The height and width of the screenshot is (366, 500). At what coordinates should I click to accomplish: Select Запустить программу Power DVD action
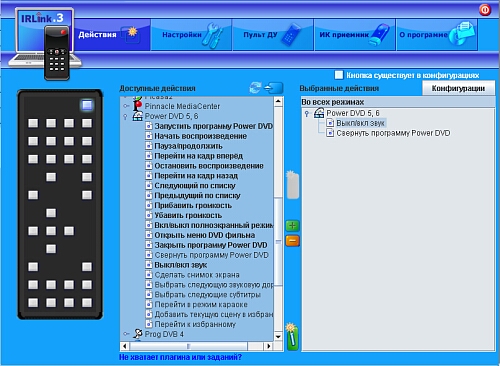coord(213,126)
